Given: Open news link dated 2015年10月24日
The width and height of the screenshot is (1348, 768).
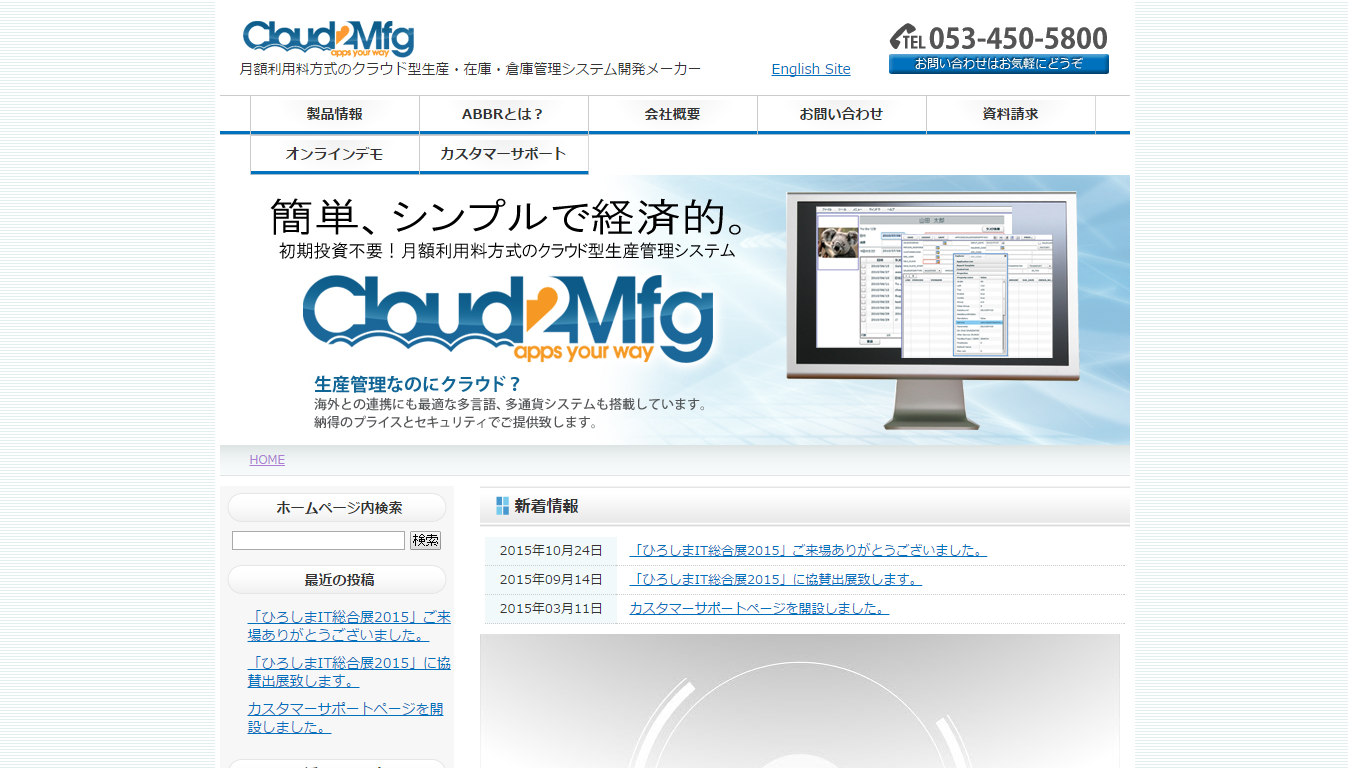Looking at the screenshot, I should (x=807, y=551).
